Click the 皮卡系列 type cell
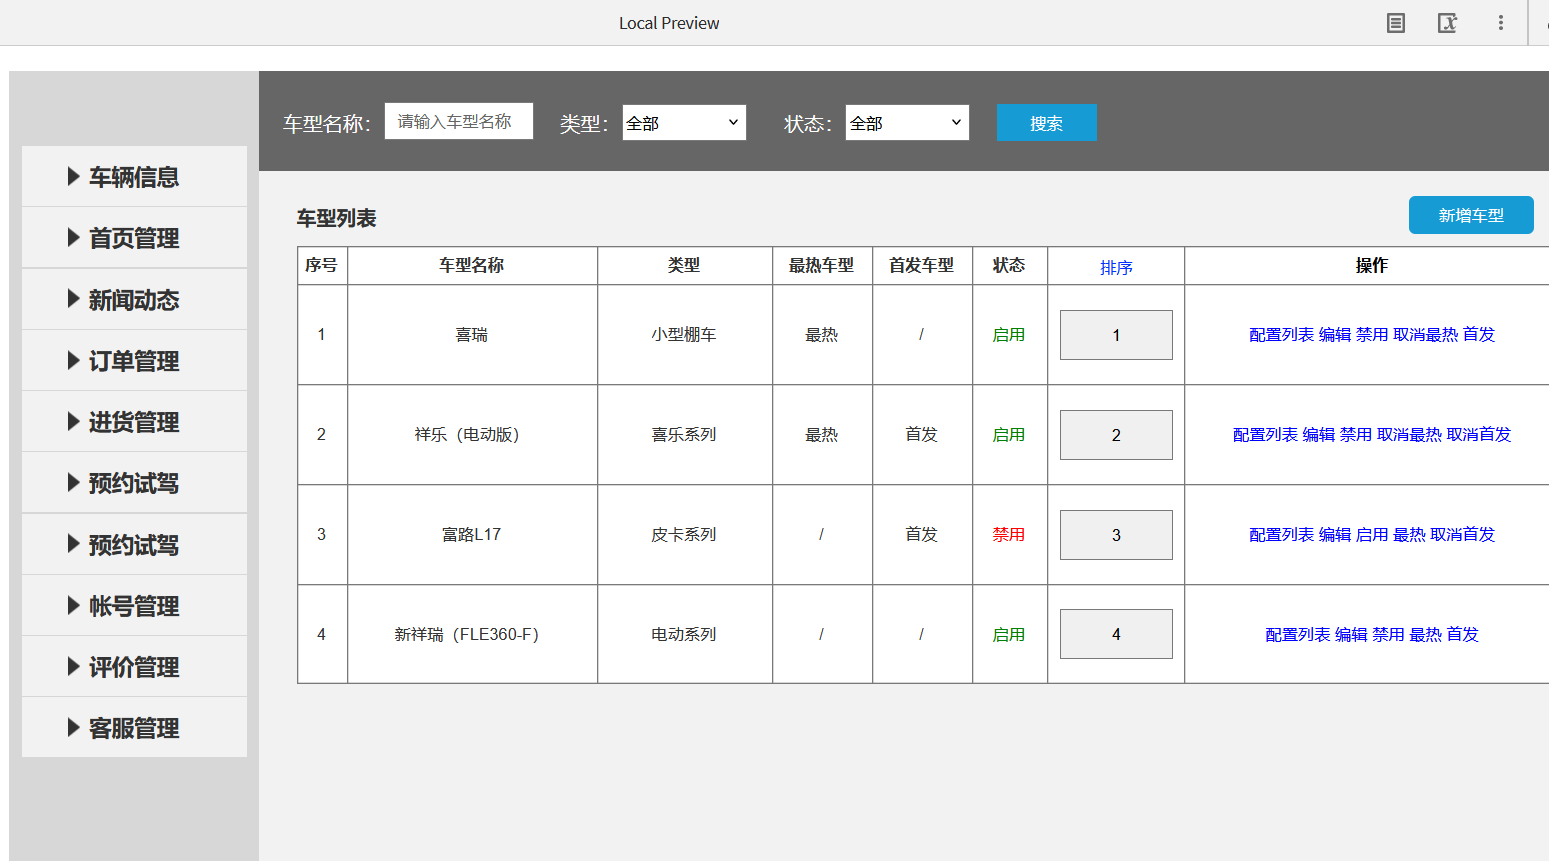This screenshot has width=1549, height=861. click(x=684, y=535)
